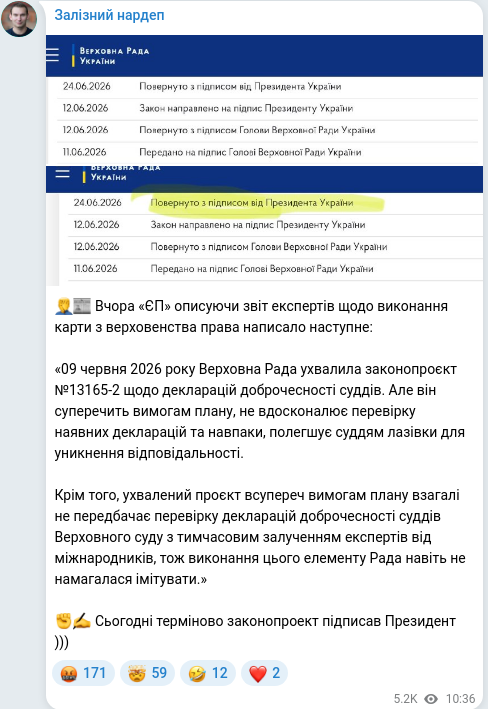Click the 5.2K views count

click(405, 699)
